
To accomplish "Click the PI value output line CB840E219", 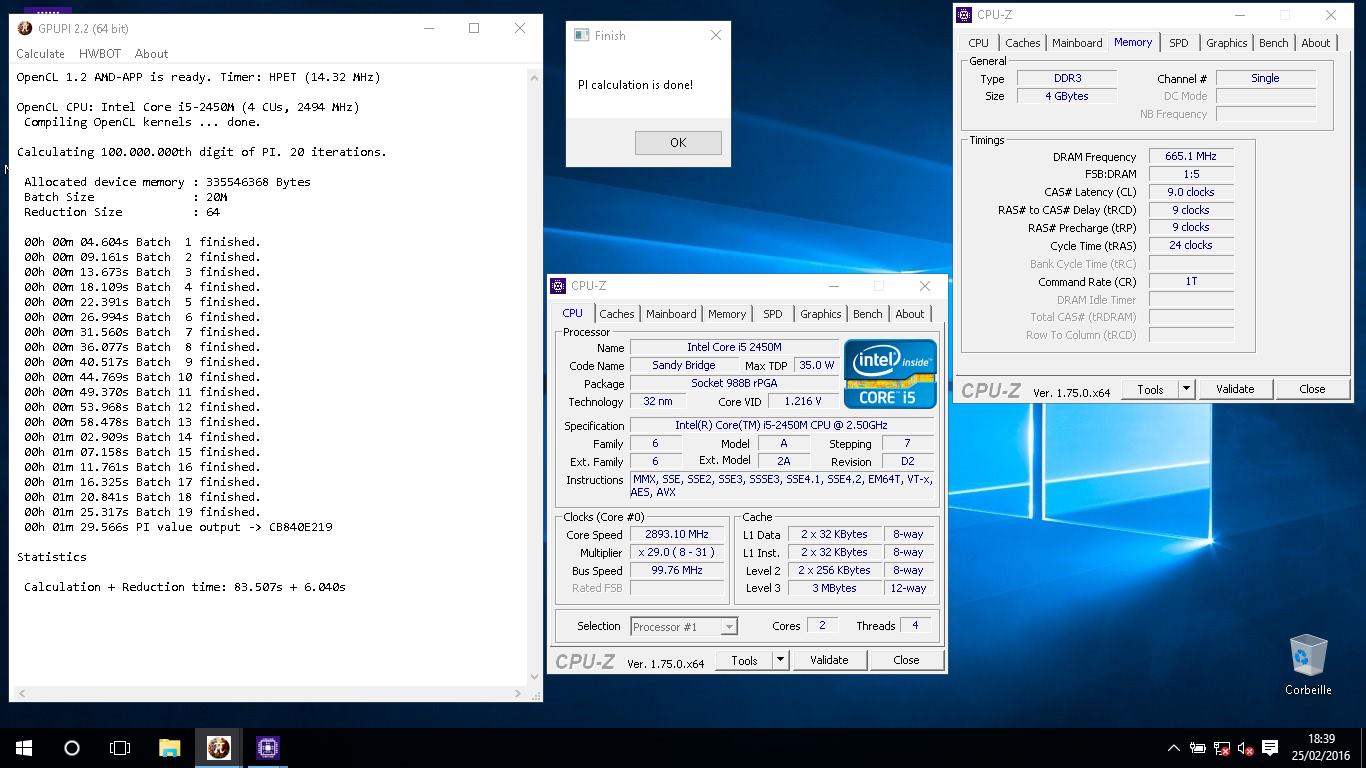I will [x=178, y=527].
